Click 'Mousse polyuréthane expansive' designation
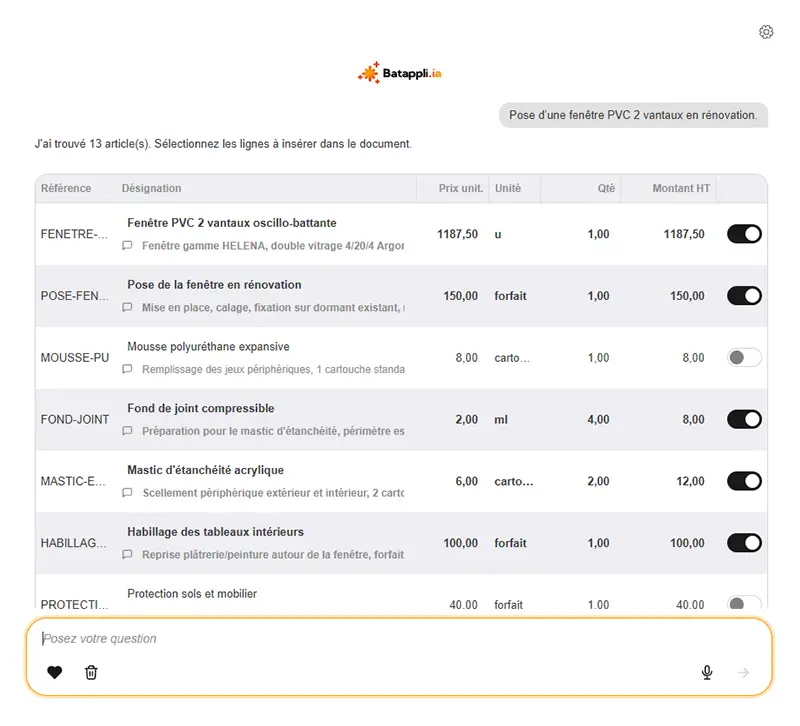 (x=208, y=346)
